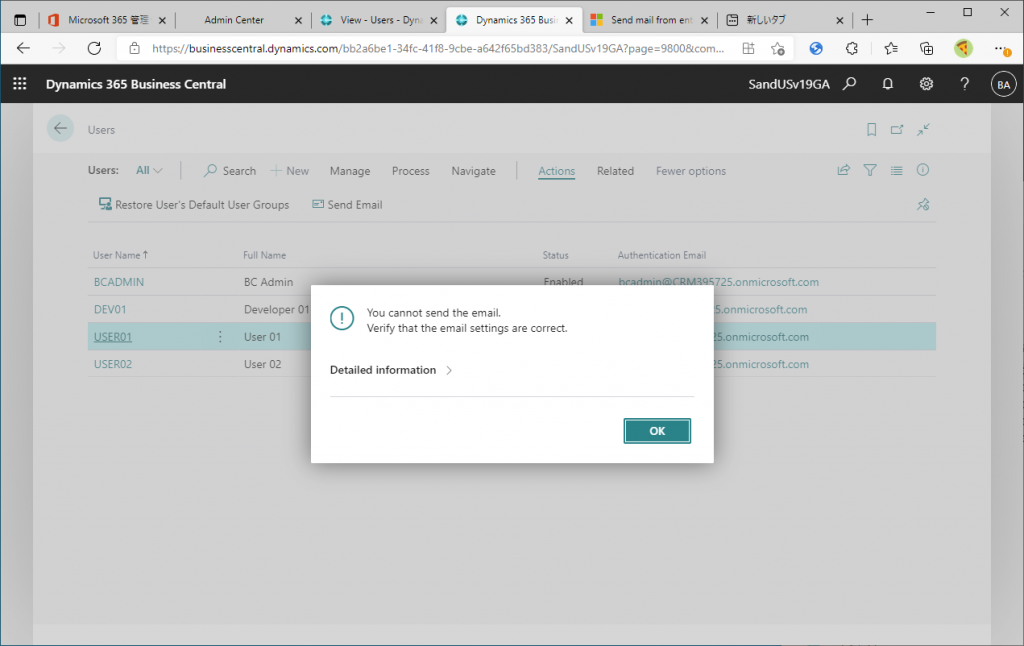
Task: Click Search in the Users list toolbar
Action: coord(230,170)
